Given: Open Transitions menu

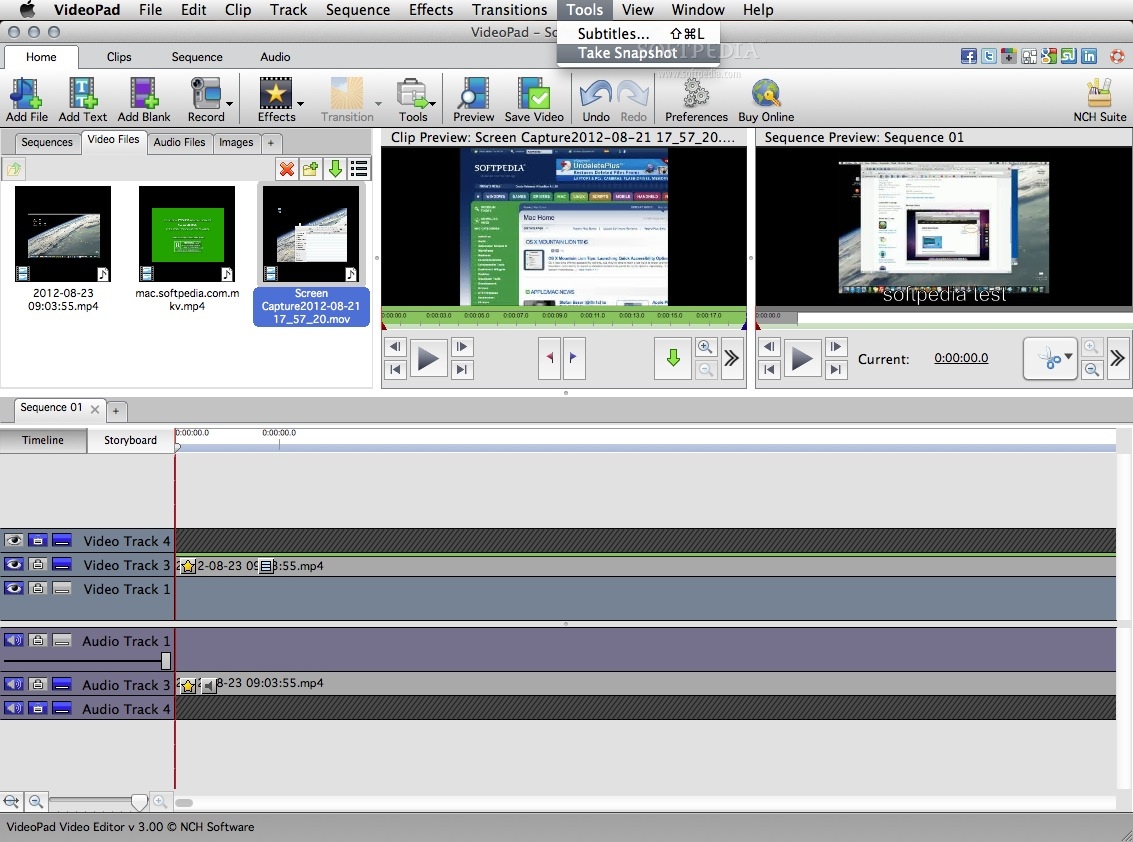Looking at the screenshot, I should pyautogui.click(x=509, y=9).
